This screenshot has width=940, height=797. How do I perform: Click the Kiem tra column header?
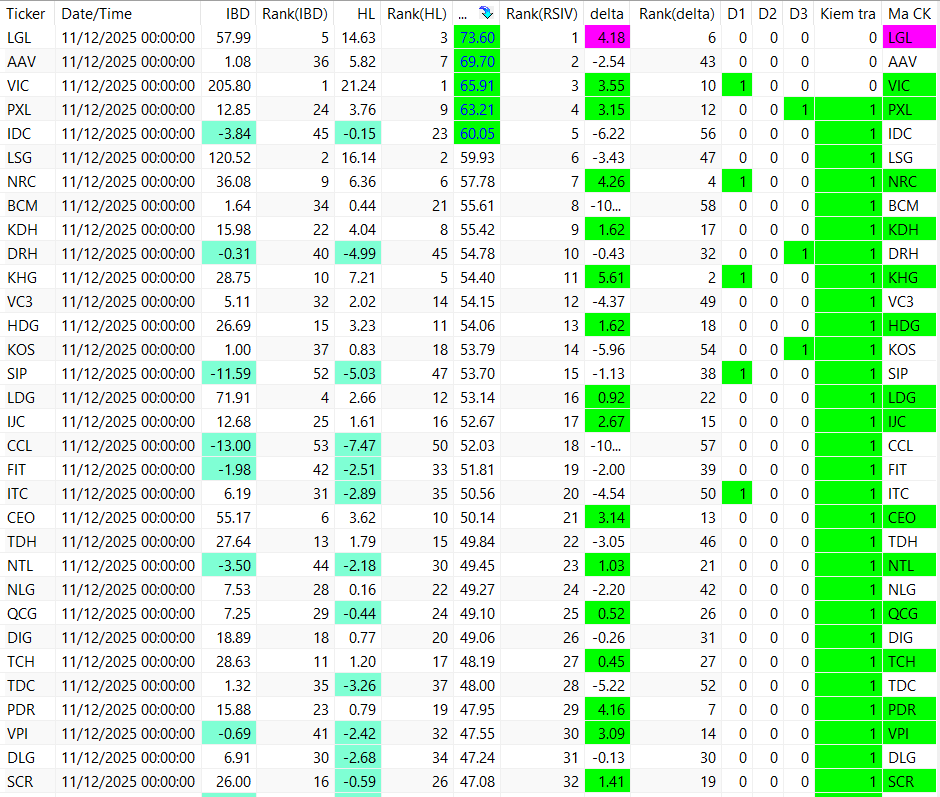[848, 13]
